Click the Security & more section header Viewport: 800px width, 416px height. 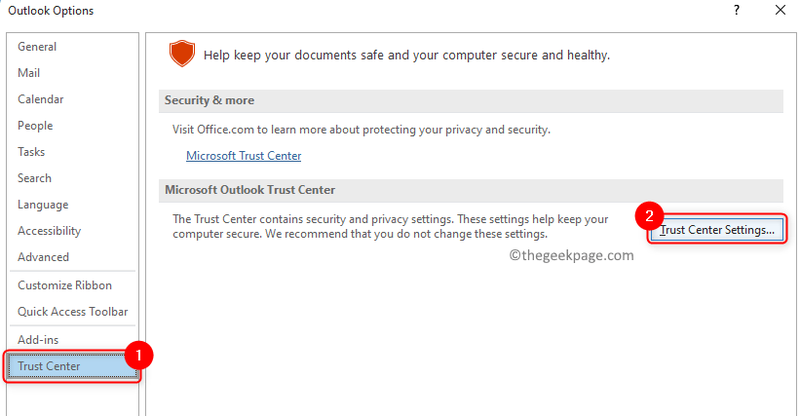(x=470, y=101)
